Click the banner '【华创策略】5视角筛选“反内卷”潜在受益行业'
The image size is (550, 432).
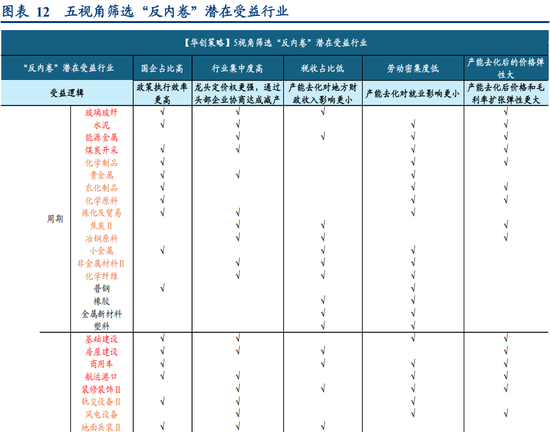(275, 43)
